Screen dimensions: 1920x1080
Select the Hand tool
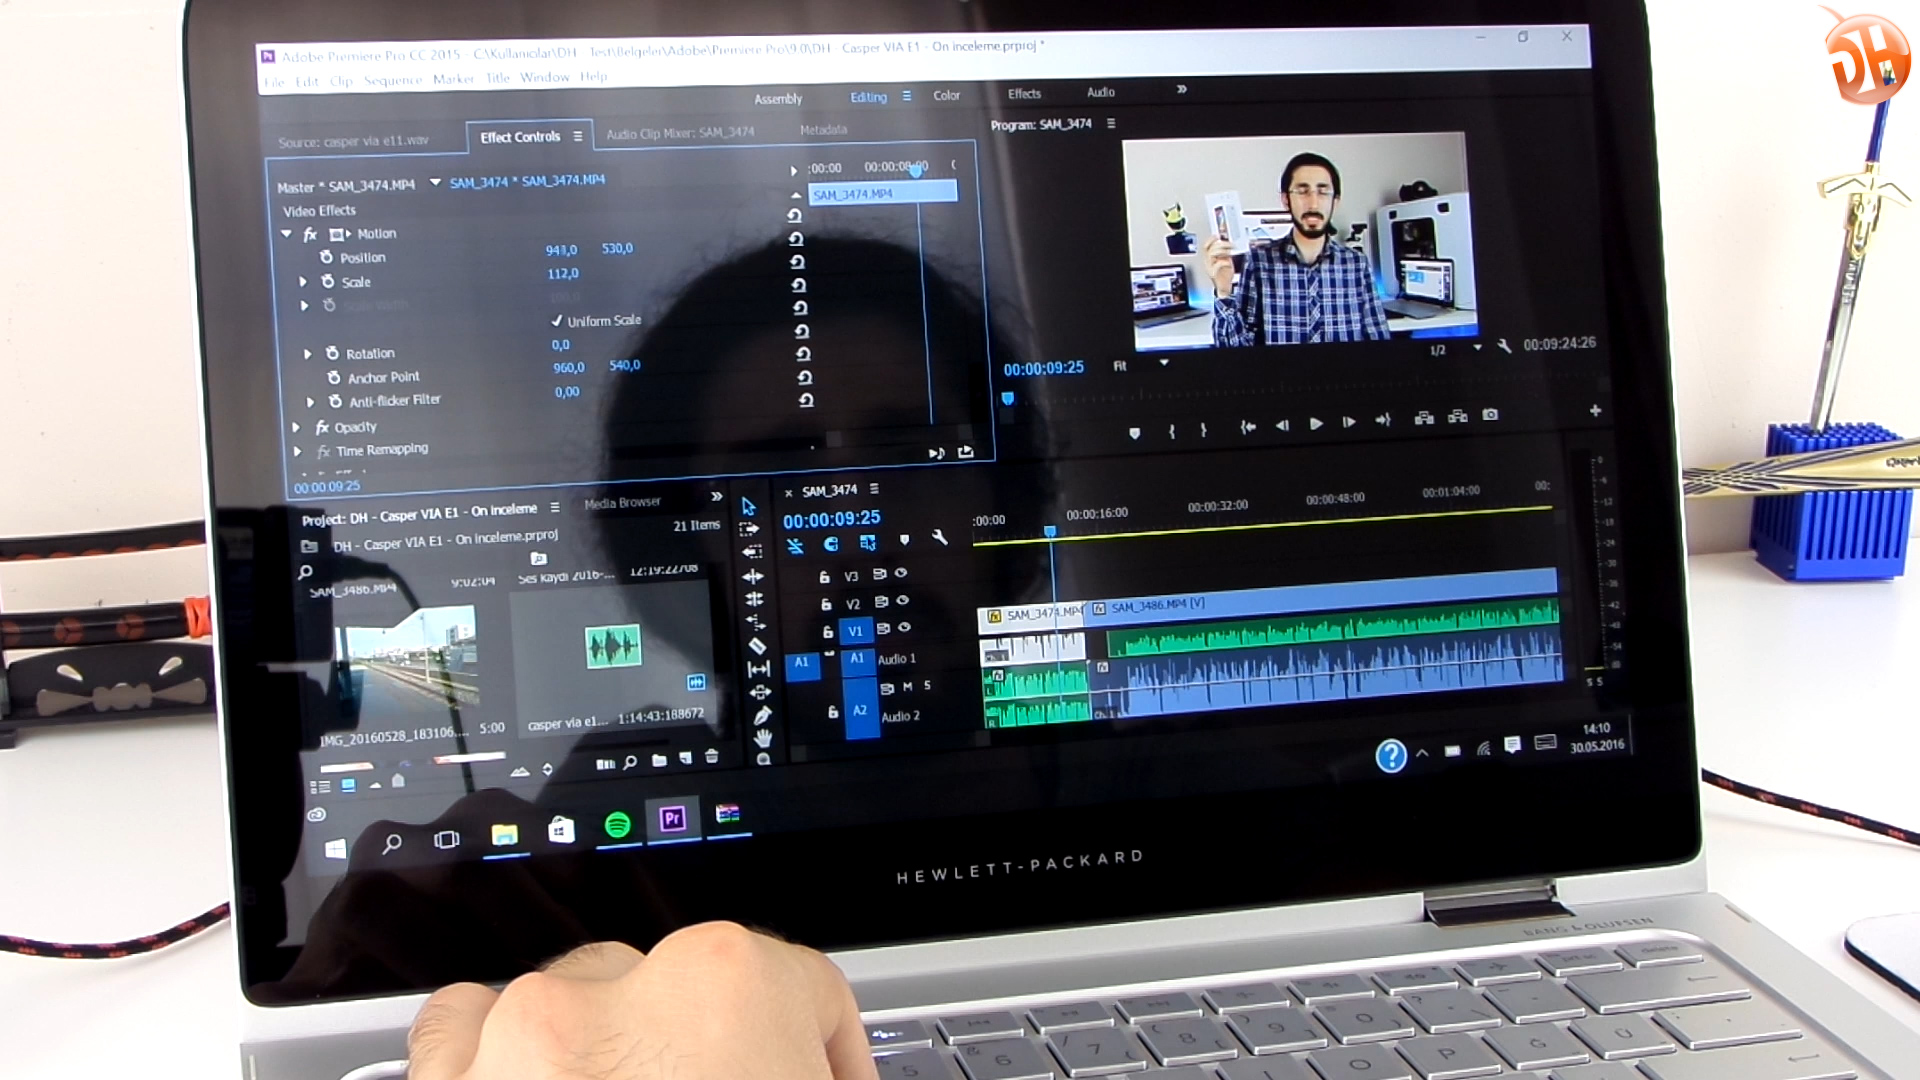pos(763,738)
